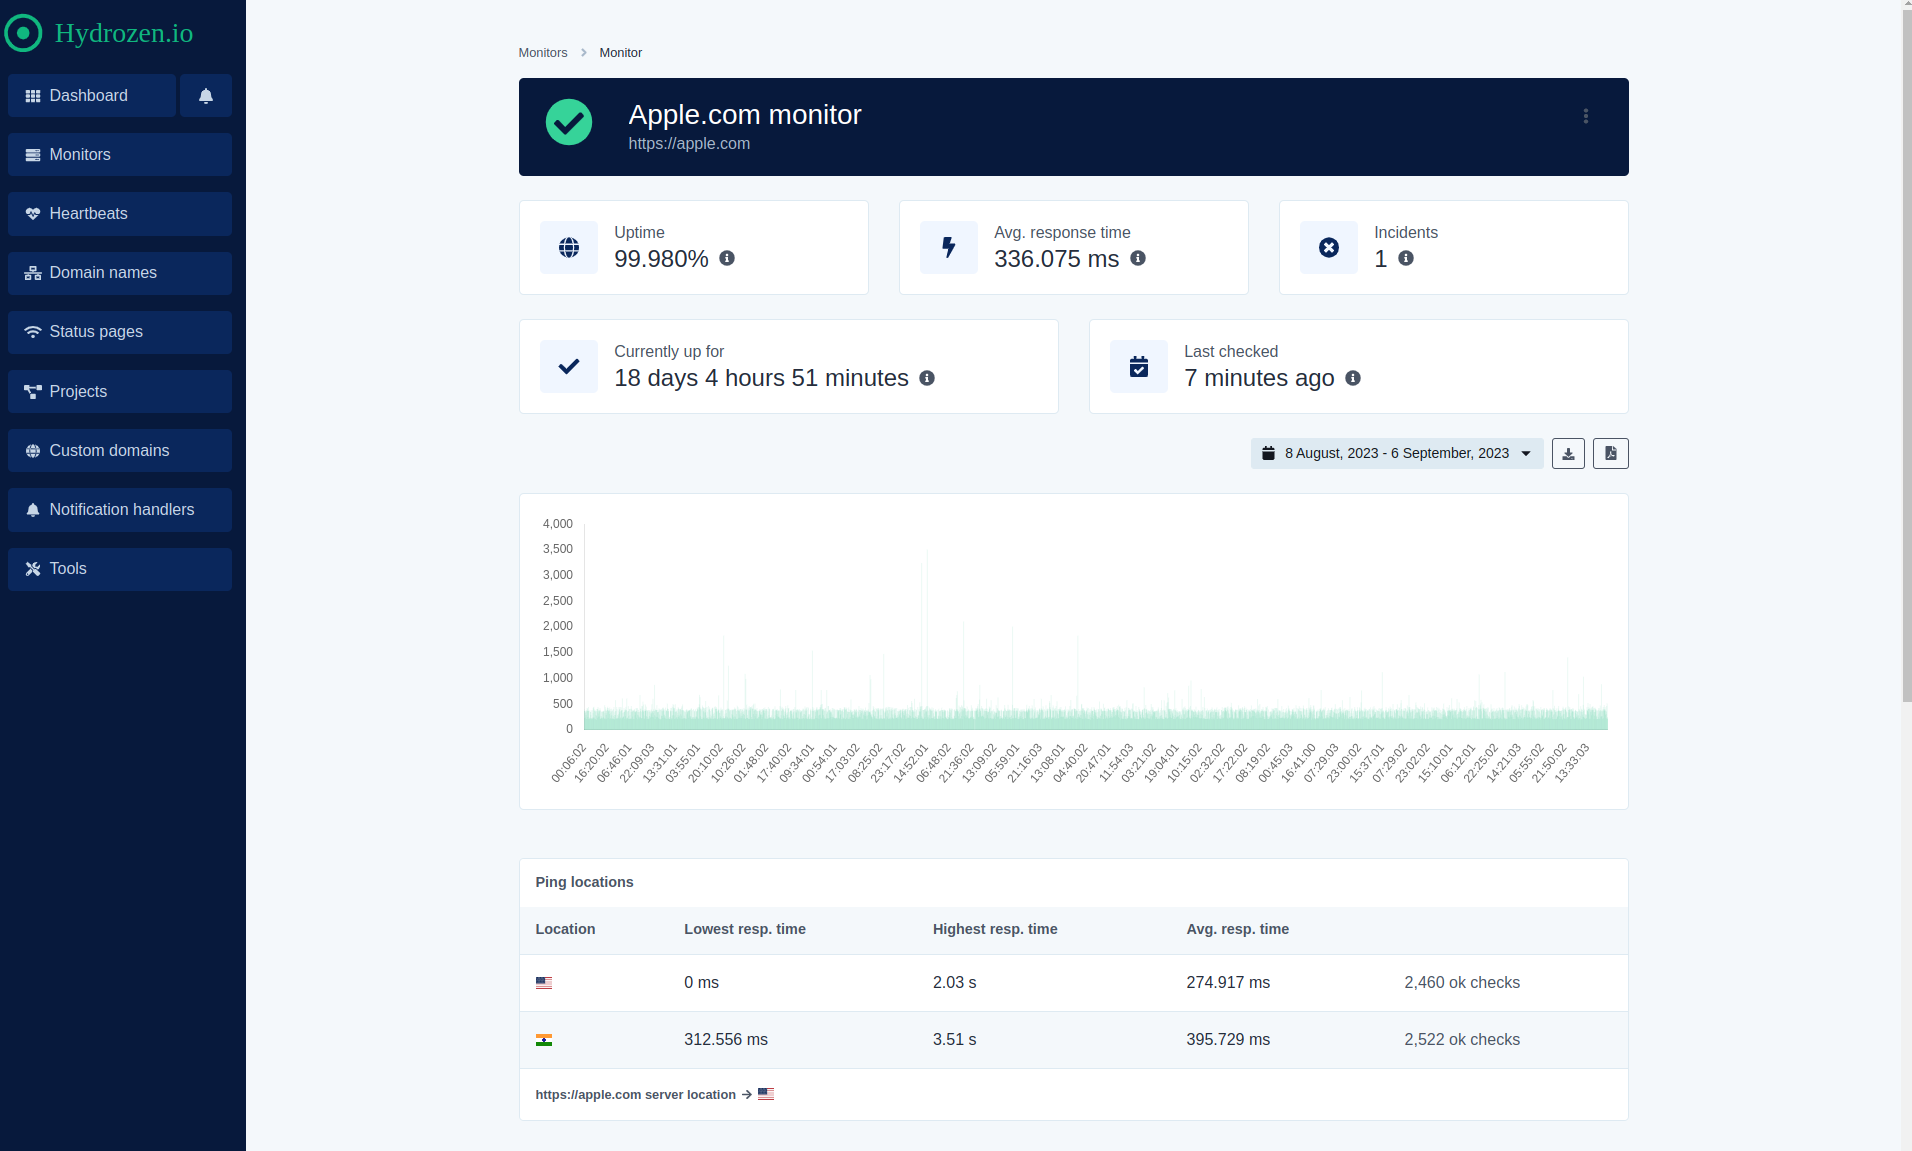Click the Monitors server icon
This screenshot has width=1912, height=1151.
point(33,155)
